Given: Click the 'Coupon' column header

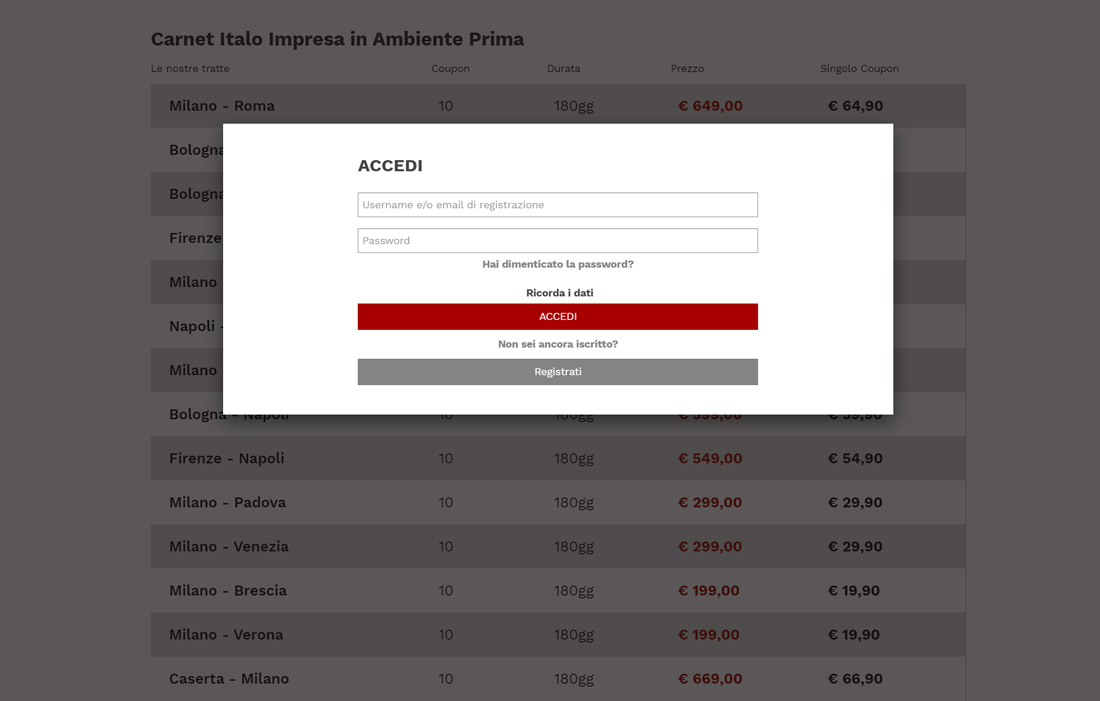Looking at the screenshot, I should pyautogui.click(x=450, y=69).
